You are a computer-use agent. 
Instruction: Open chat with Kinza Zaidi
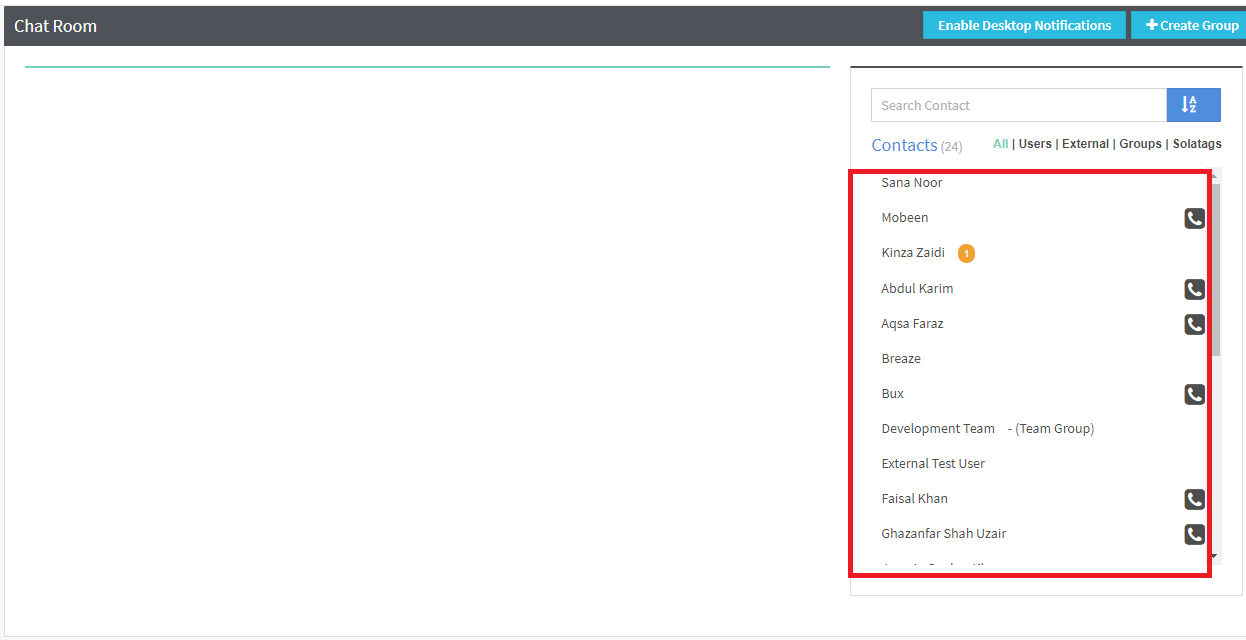(x=913, y=253)
